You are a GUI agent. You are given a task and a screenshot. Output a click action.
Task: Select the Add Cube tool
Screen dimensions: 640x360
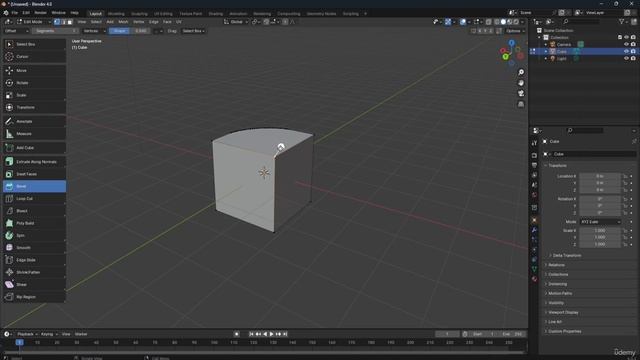34,148
